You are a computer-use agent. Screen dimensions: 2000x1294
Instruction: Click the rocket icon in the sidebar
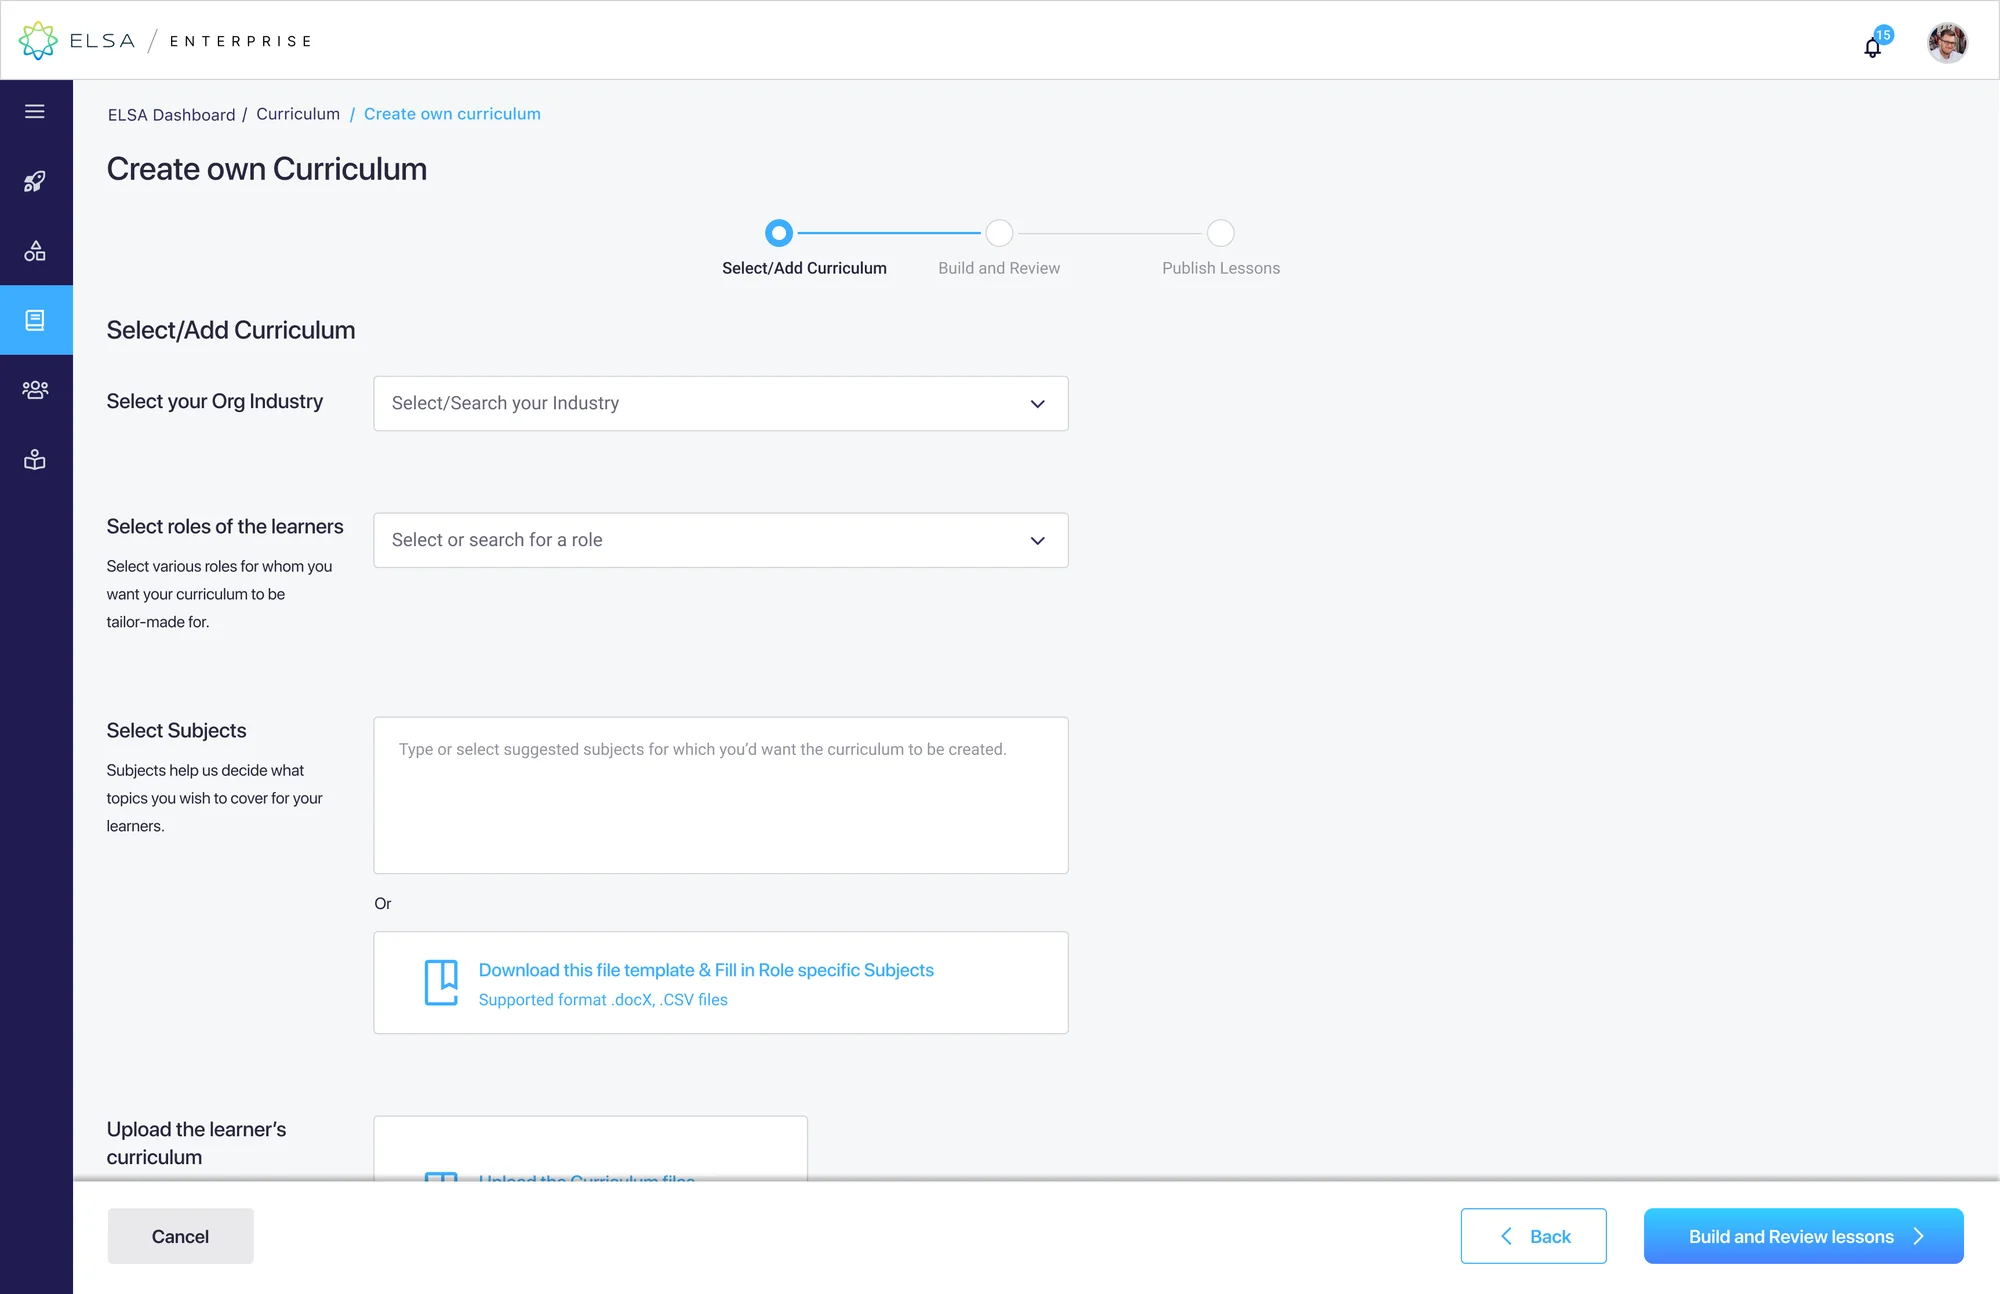pyautogui.click(x=35, y=181)
